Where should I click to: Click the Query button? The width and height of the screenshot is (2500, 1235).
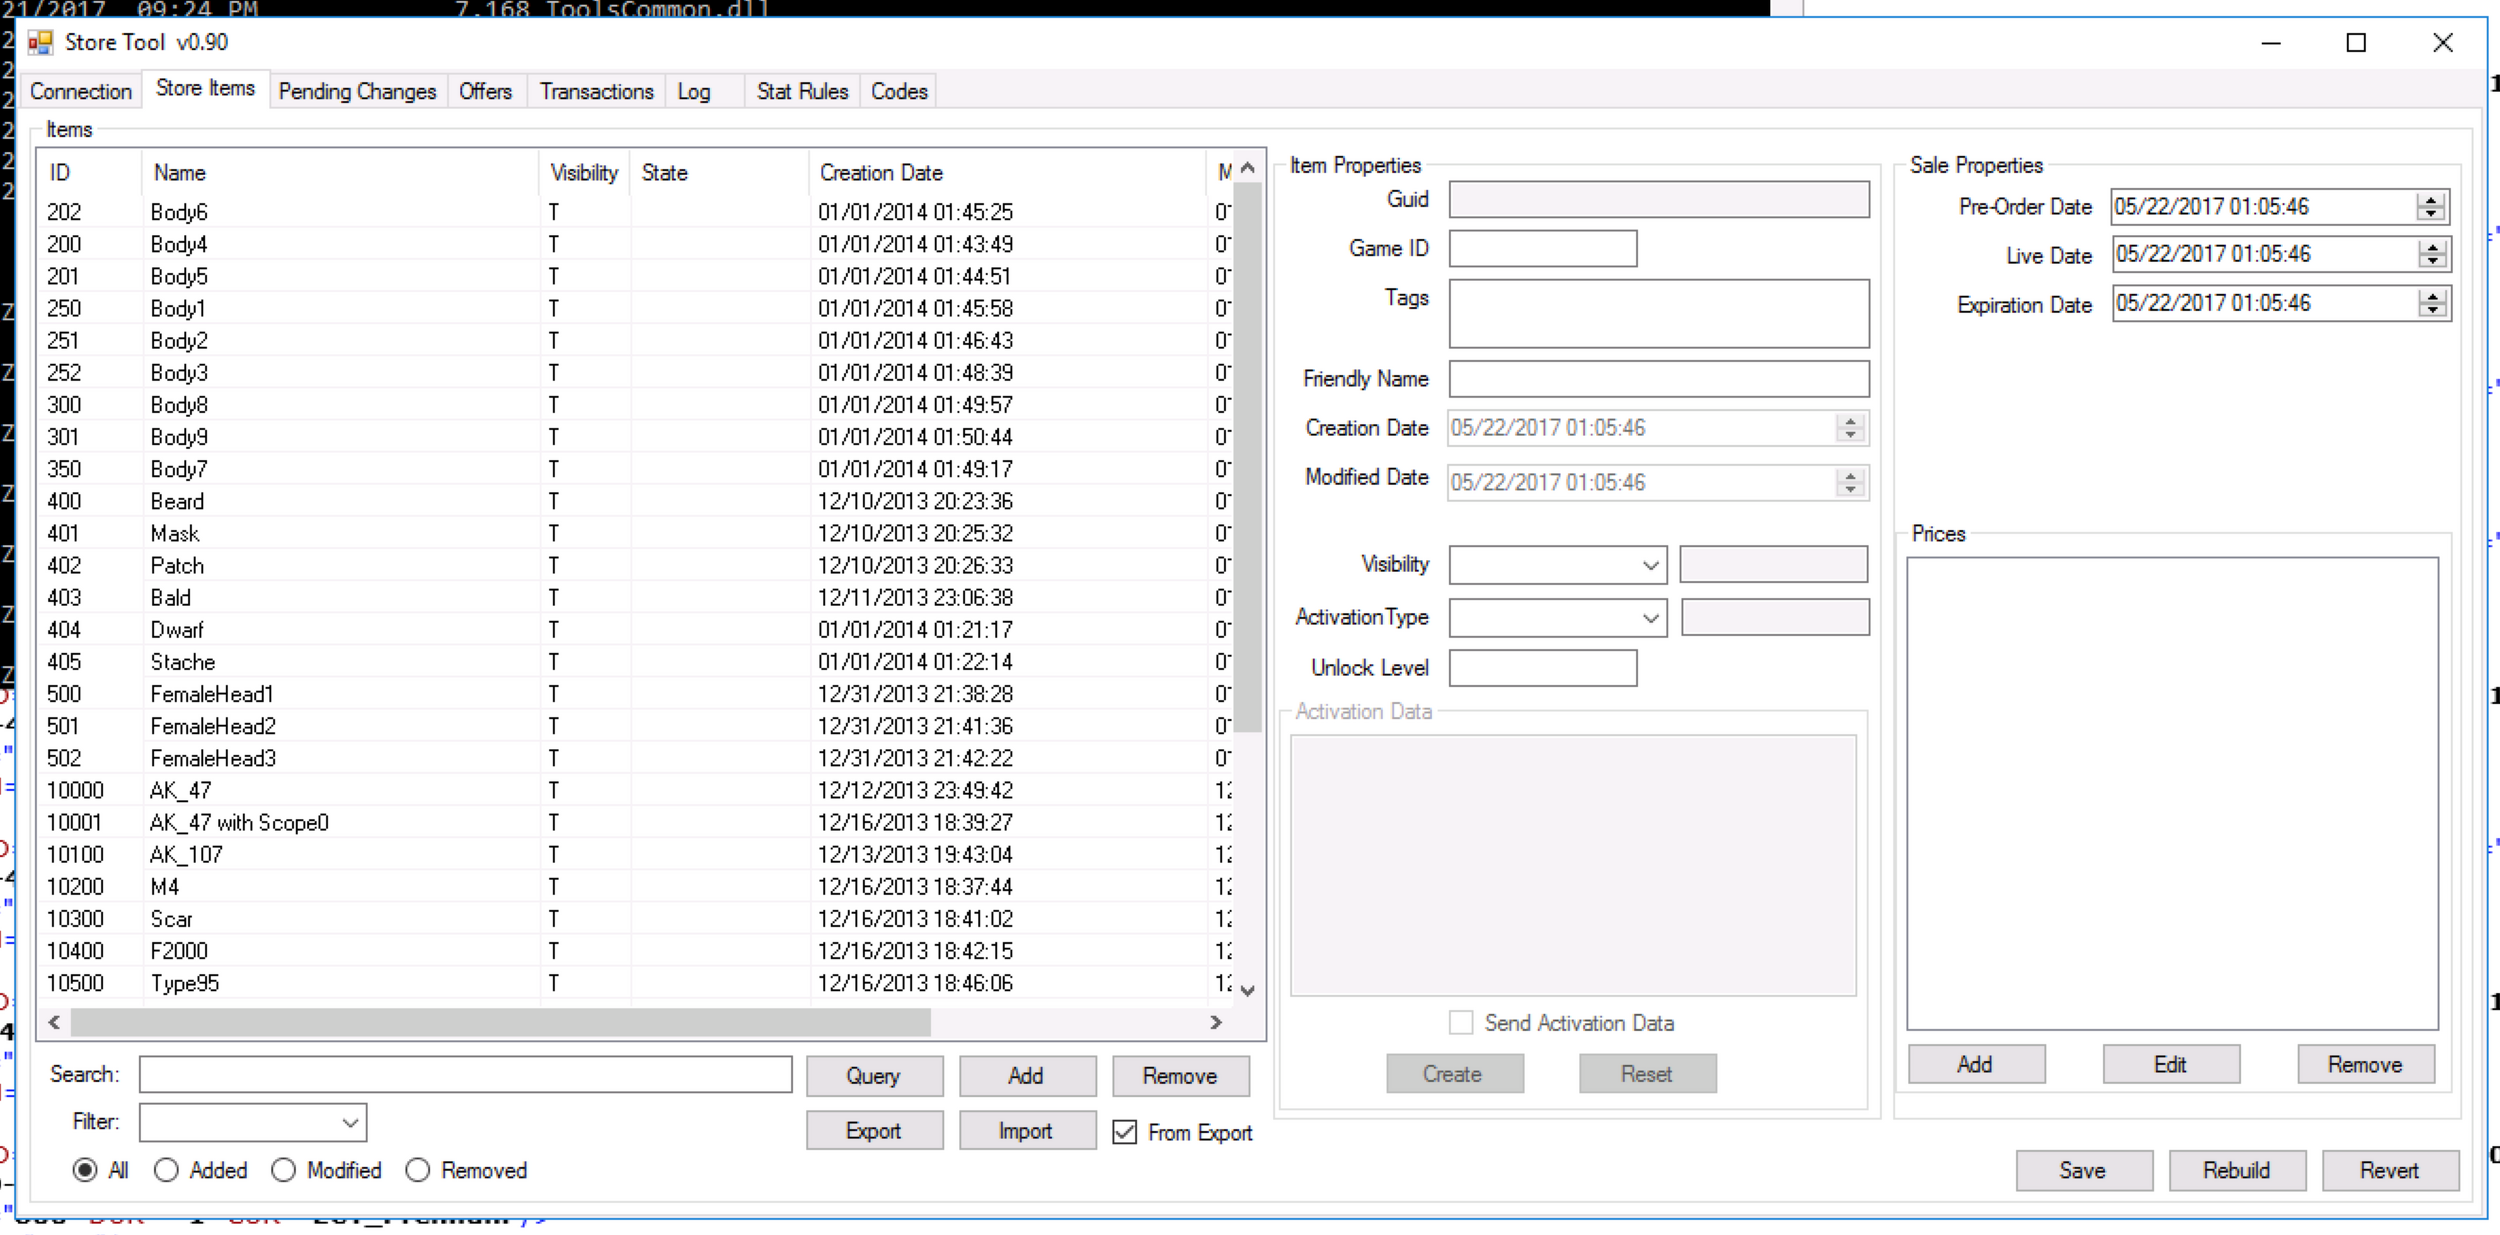pyautogui.click(x=874, y=1076)
